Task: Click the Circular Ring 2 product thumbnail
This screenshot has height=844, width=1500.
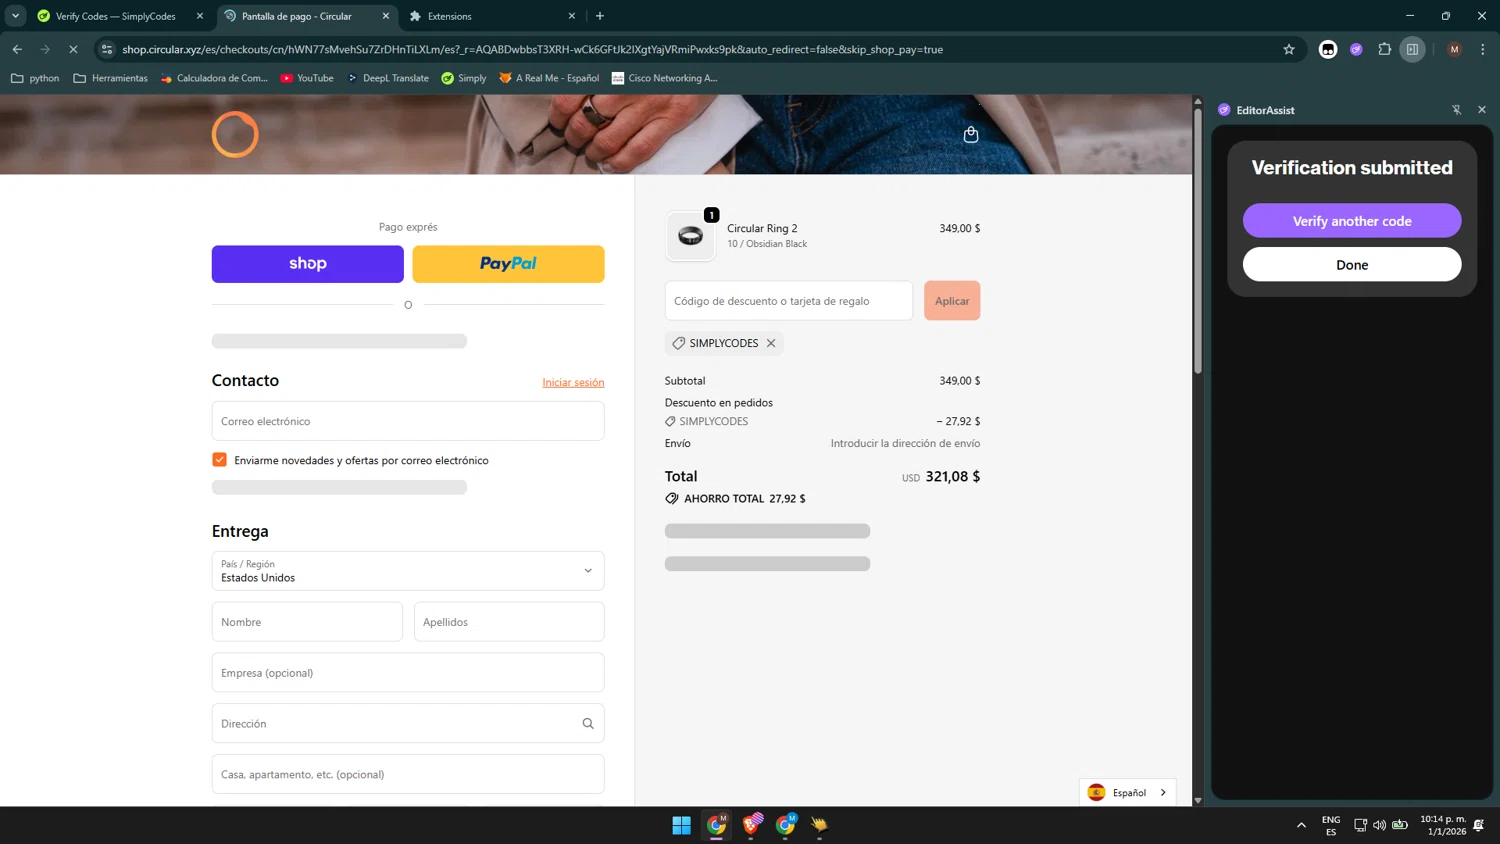Action: coord(691,236)
